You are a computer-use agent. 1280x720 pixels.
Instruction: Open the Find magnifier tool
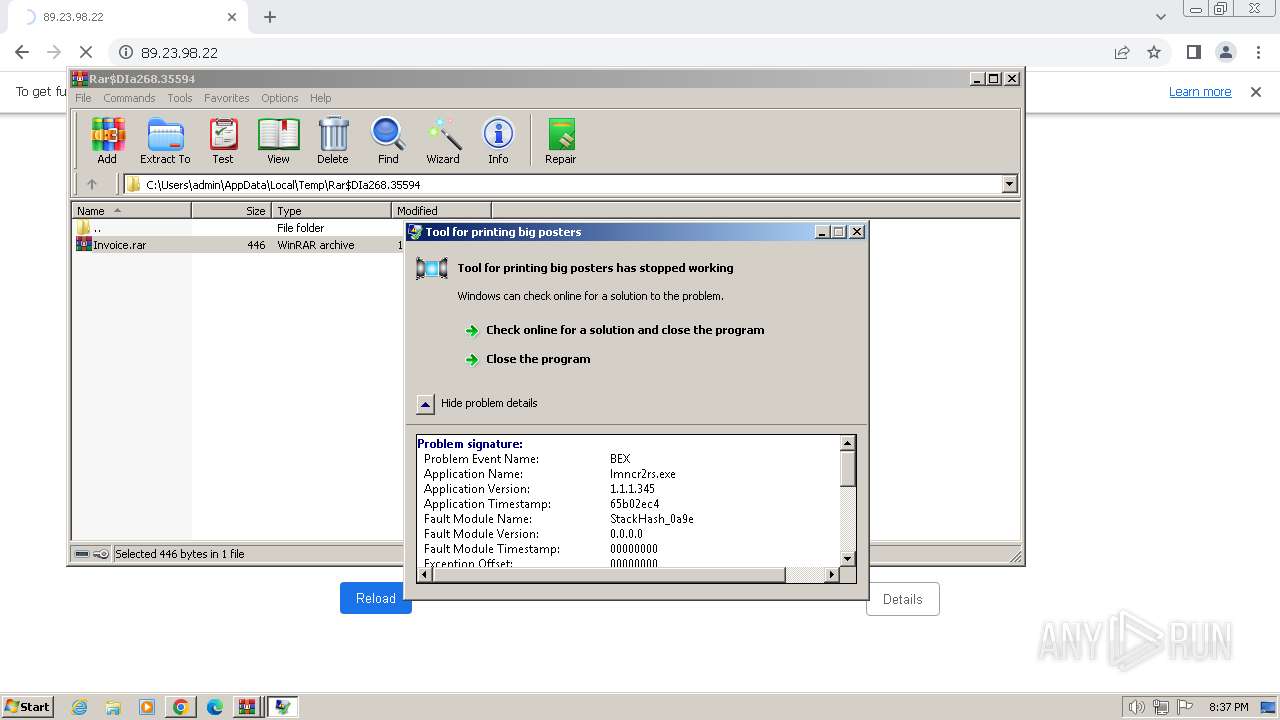pos(388,140)
